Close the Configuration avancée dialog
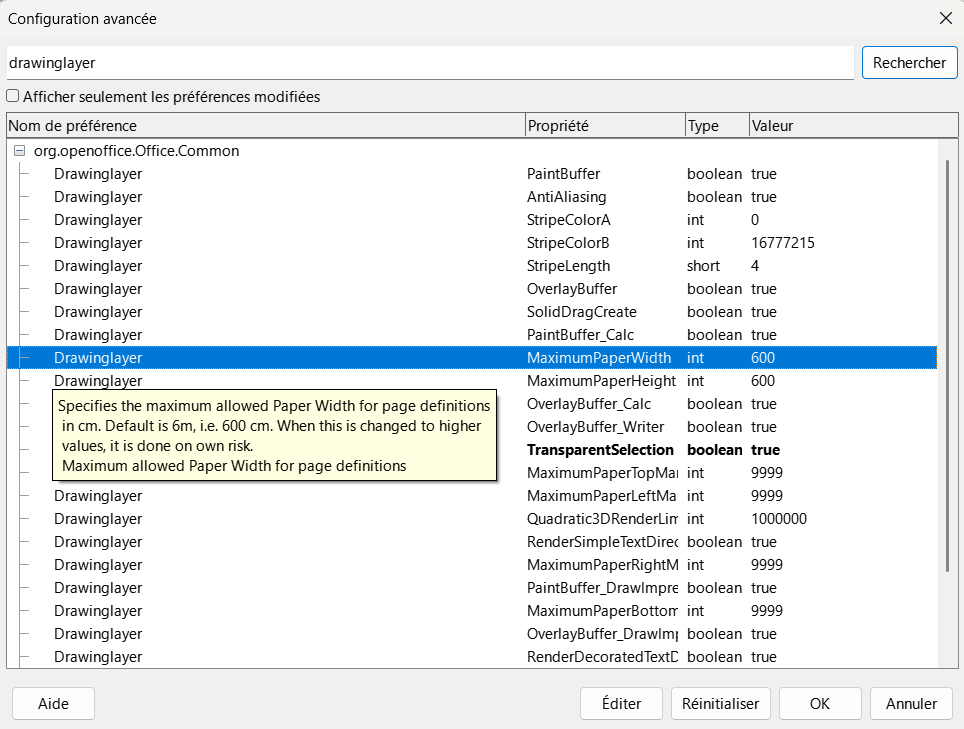The image size is (964, 729). coord(946,18)
